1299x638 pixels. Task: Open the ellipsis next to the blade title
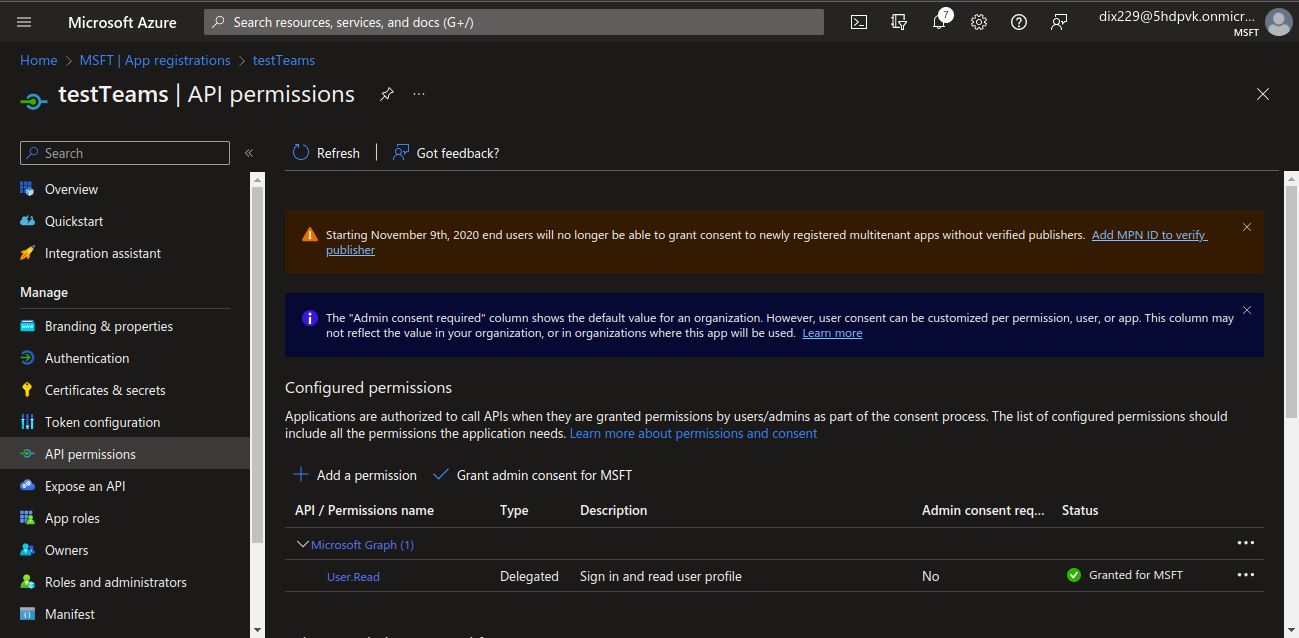coord(419,94)
